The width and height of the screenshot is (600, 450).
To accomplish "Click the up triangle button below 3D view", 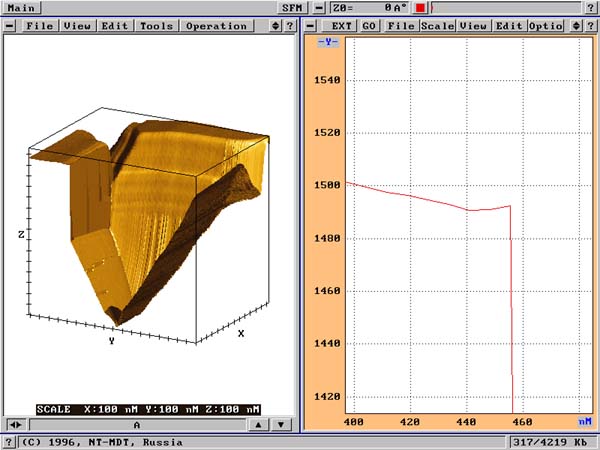I will point(258,424).
